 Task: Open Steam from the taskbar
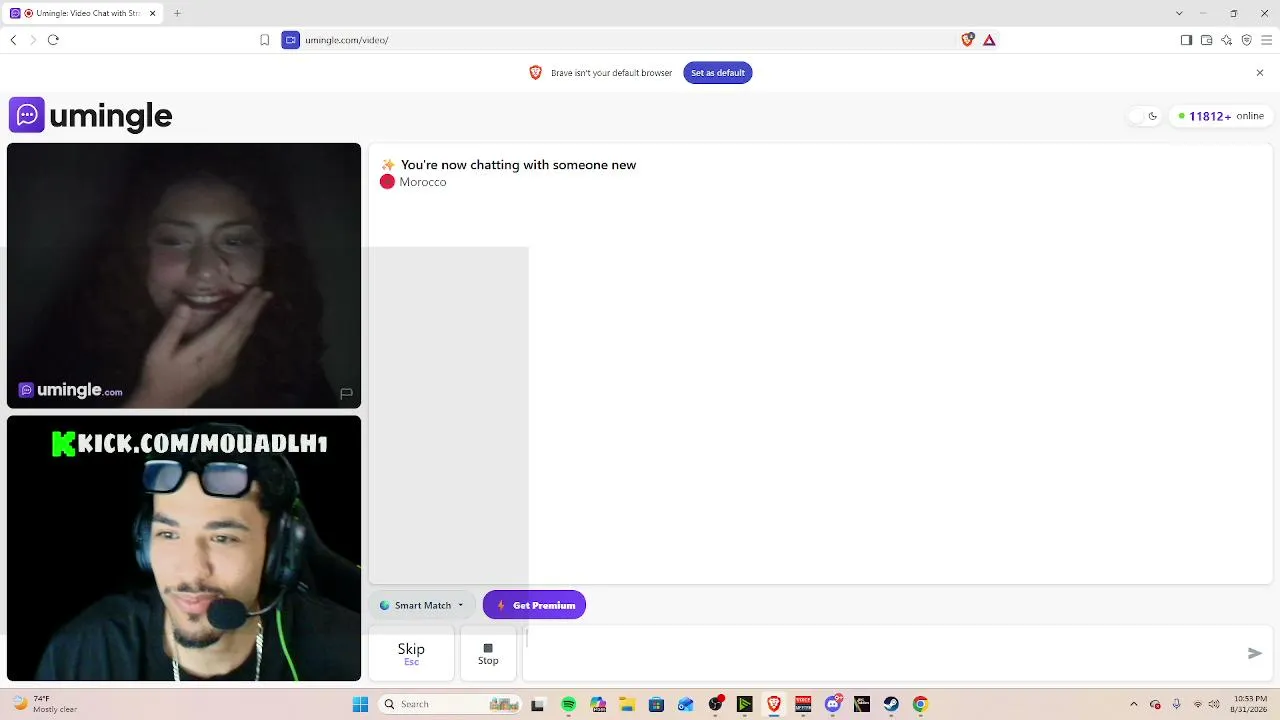click(x=891, y=704)
